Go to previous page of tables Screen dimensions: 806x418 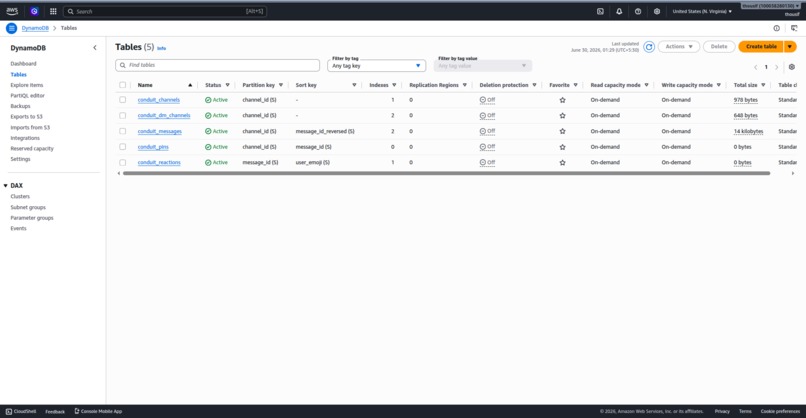tap(756, 67)
